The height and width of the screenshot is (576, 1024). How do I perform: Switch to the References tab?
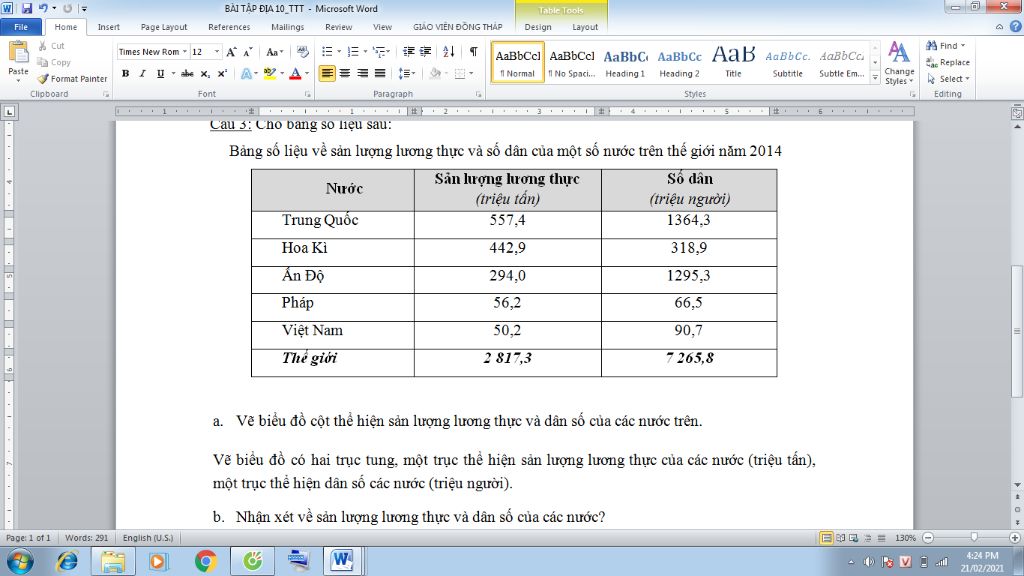tap(229, 27)
